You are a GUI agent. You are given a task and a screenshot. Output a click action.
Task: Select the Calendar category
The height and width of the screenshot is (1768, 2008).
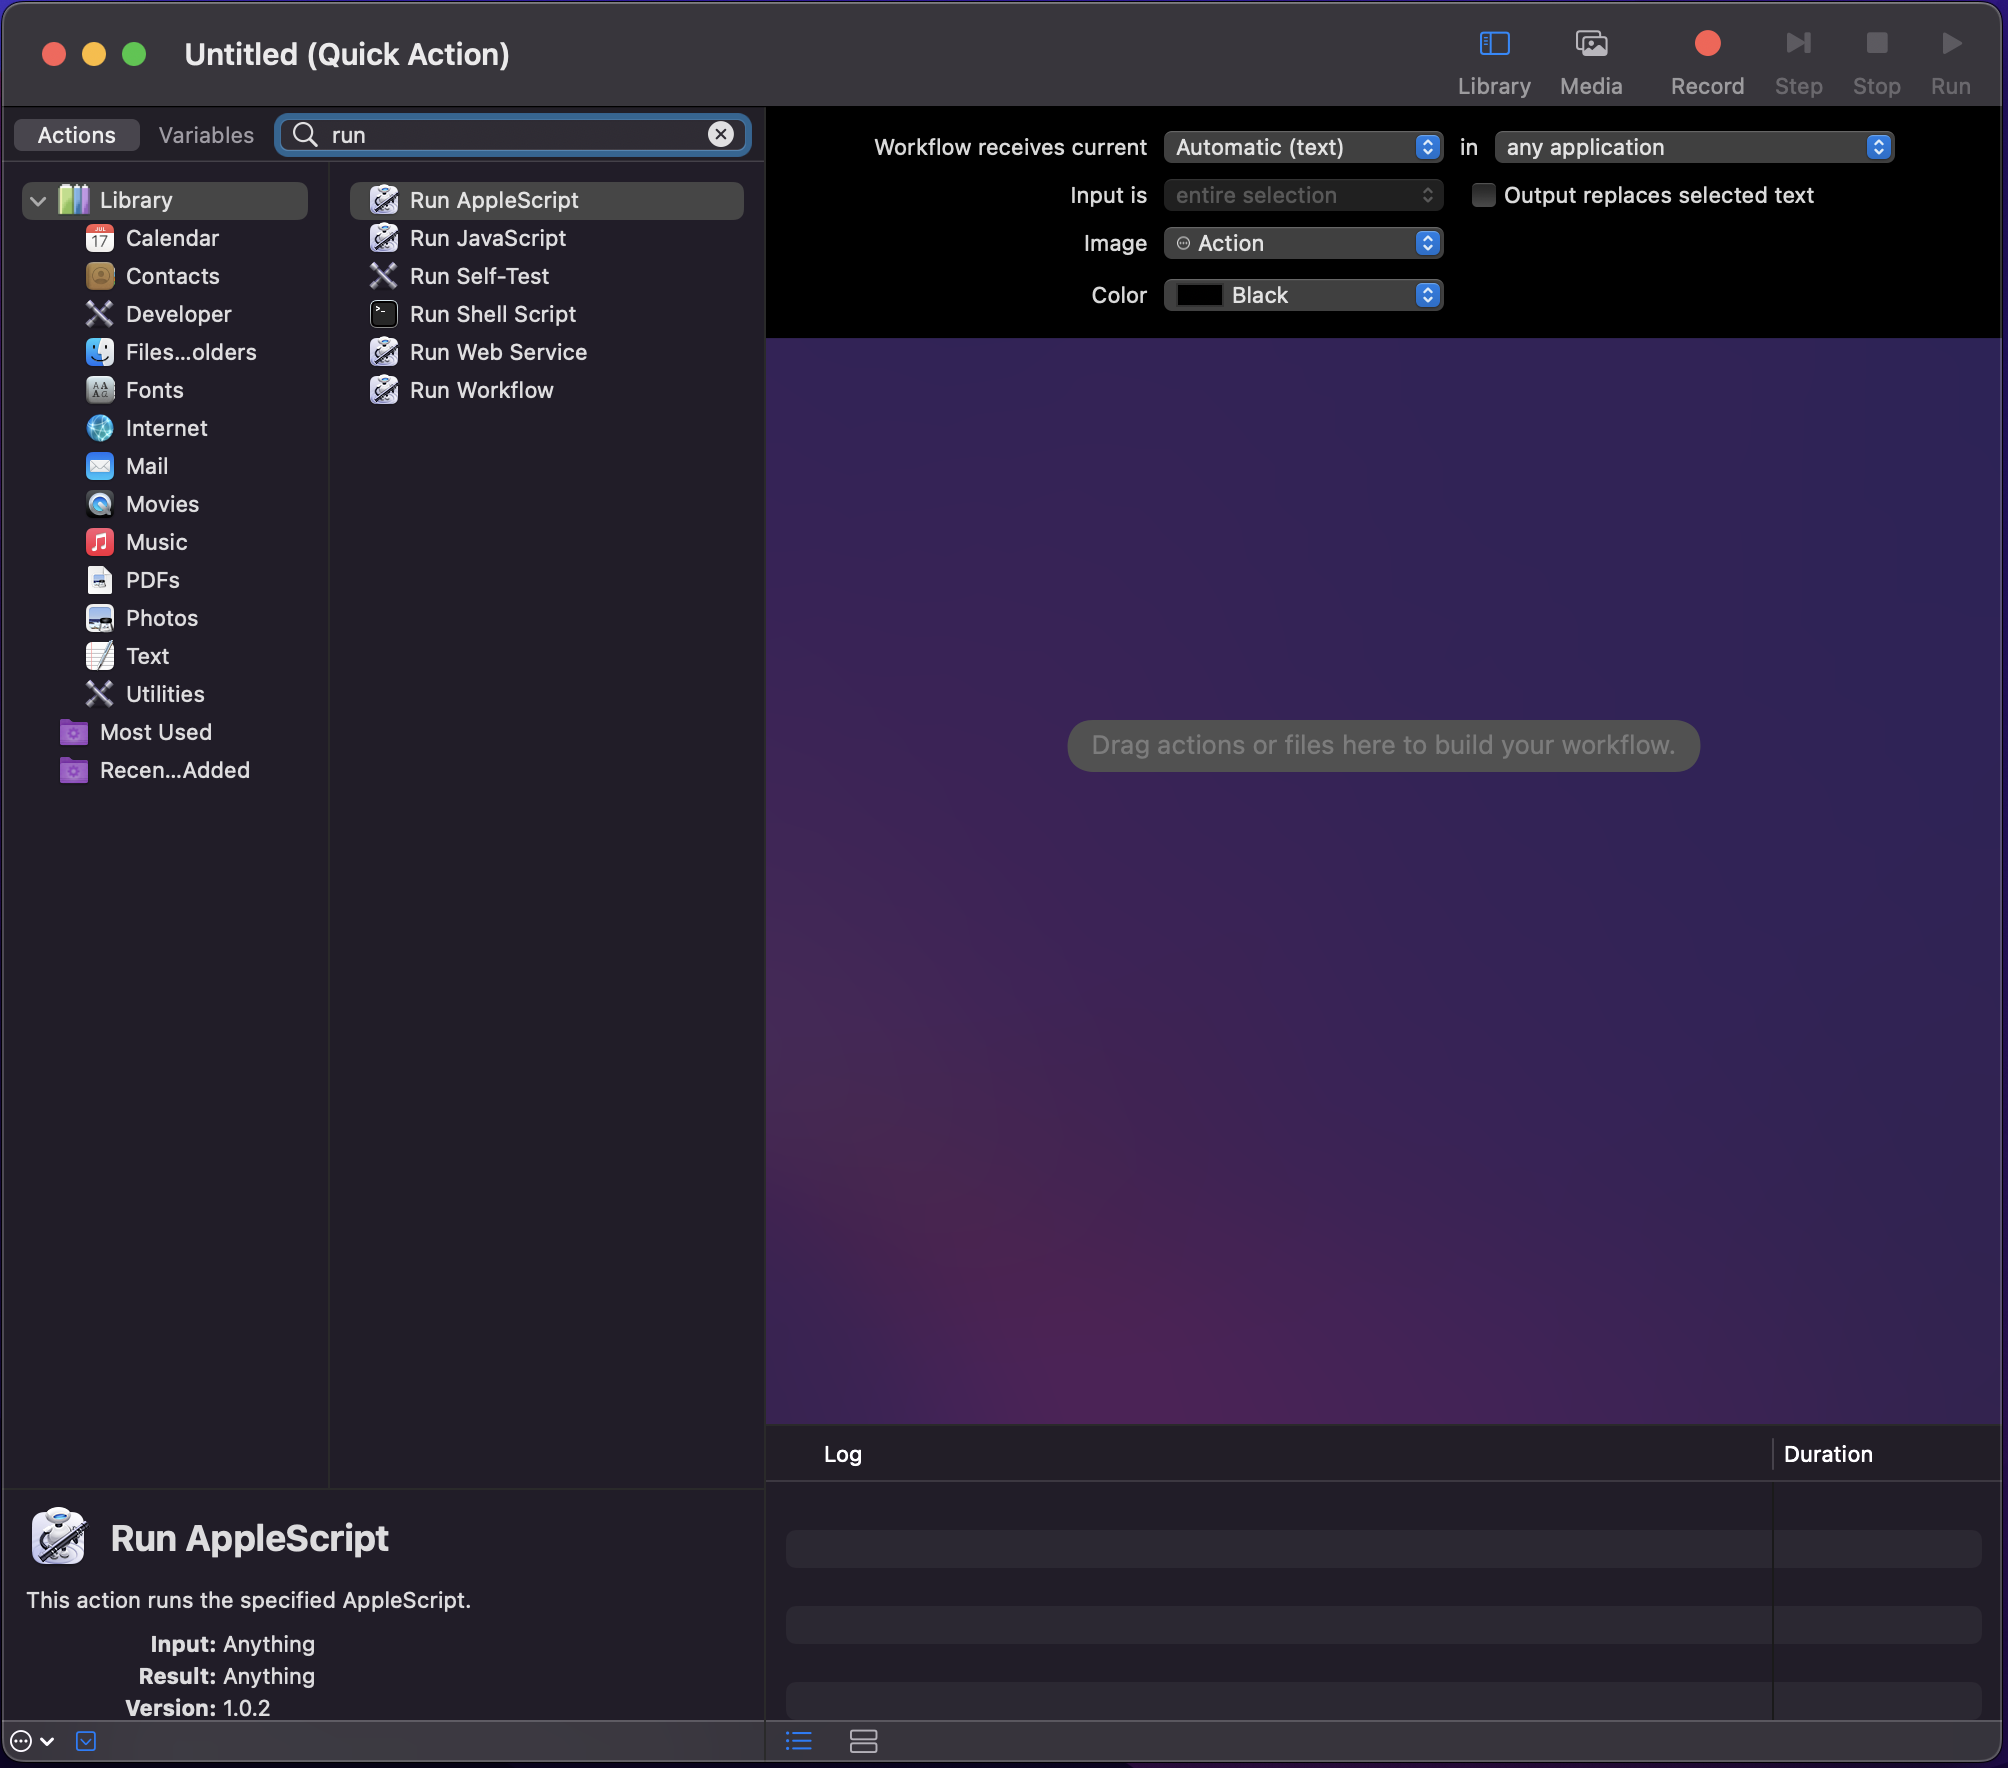(172, 238)
